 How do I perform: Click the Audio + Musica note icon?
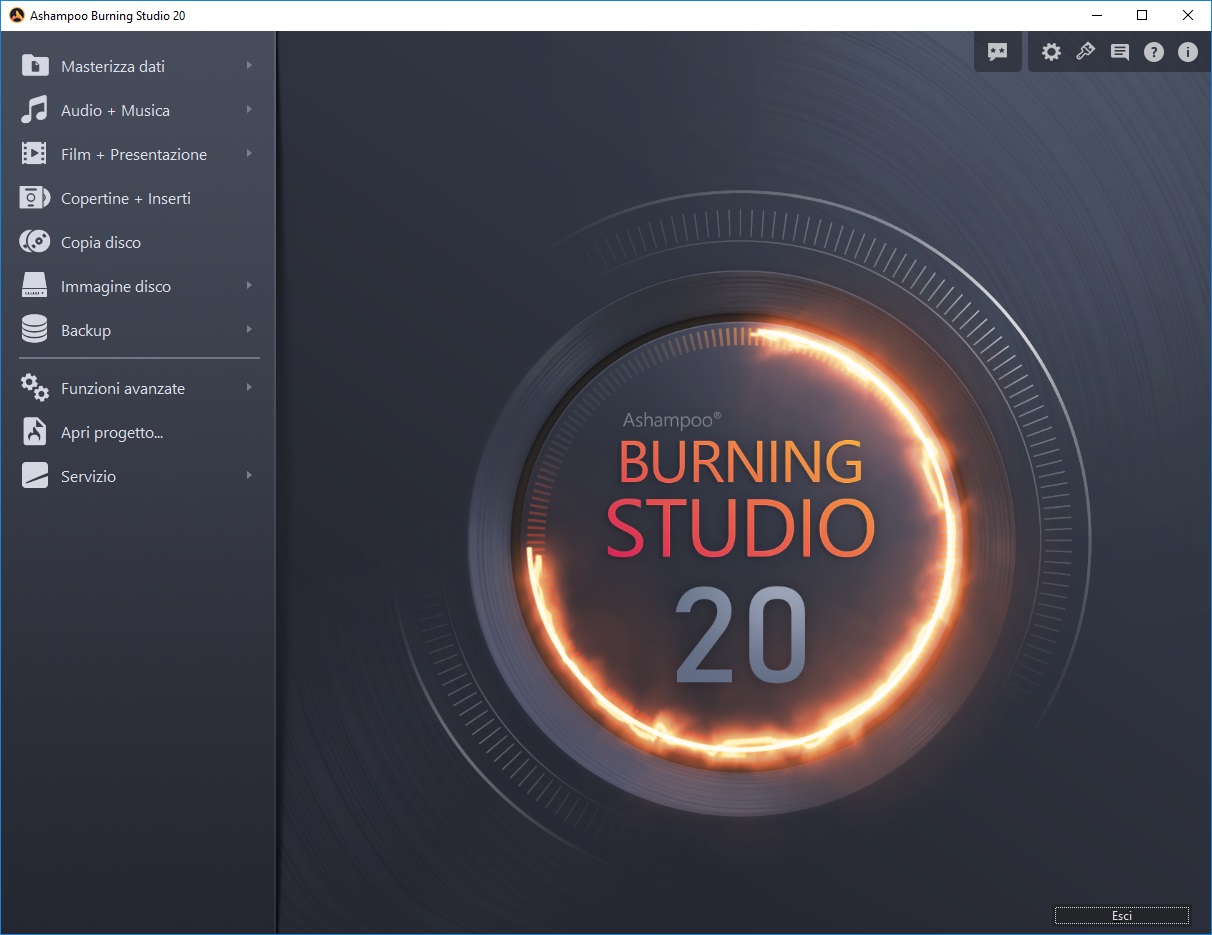tap(34, 110)
